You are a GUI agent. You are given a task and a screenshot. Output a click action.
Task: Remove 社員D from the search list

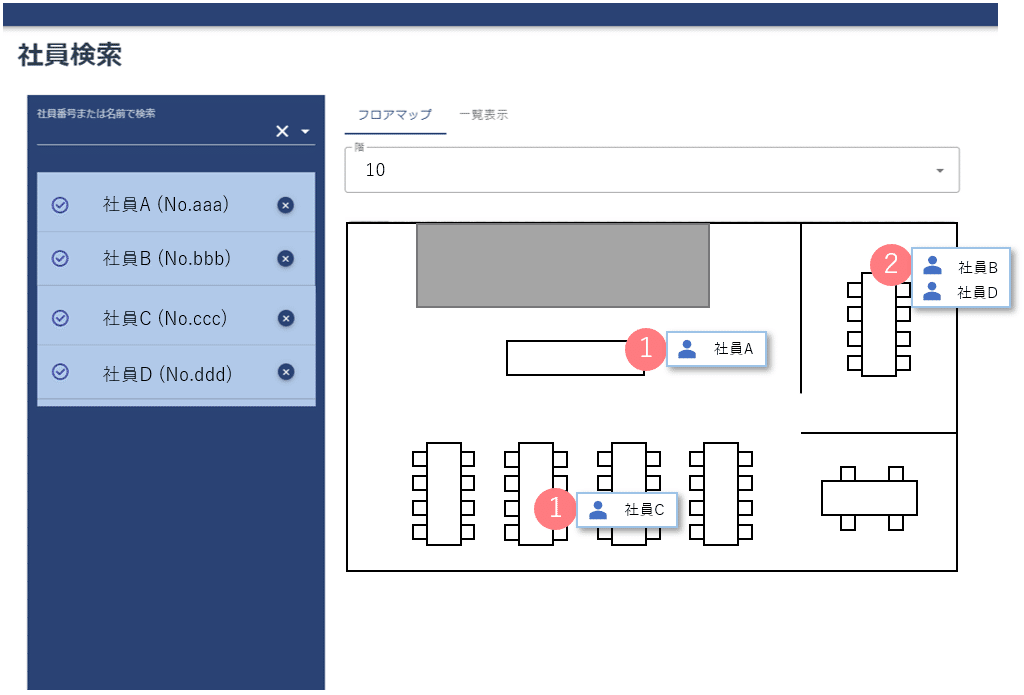[285, 373]
